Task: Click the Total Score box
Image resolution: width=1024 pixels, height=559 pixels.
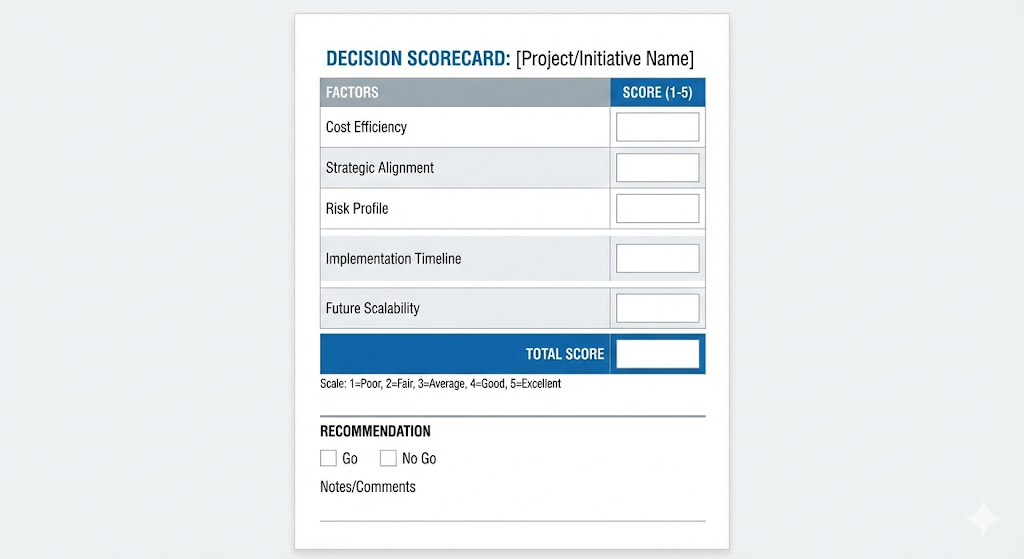Action: coord(657,354)
